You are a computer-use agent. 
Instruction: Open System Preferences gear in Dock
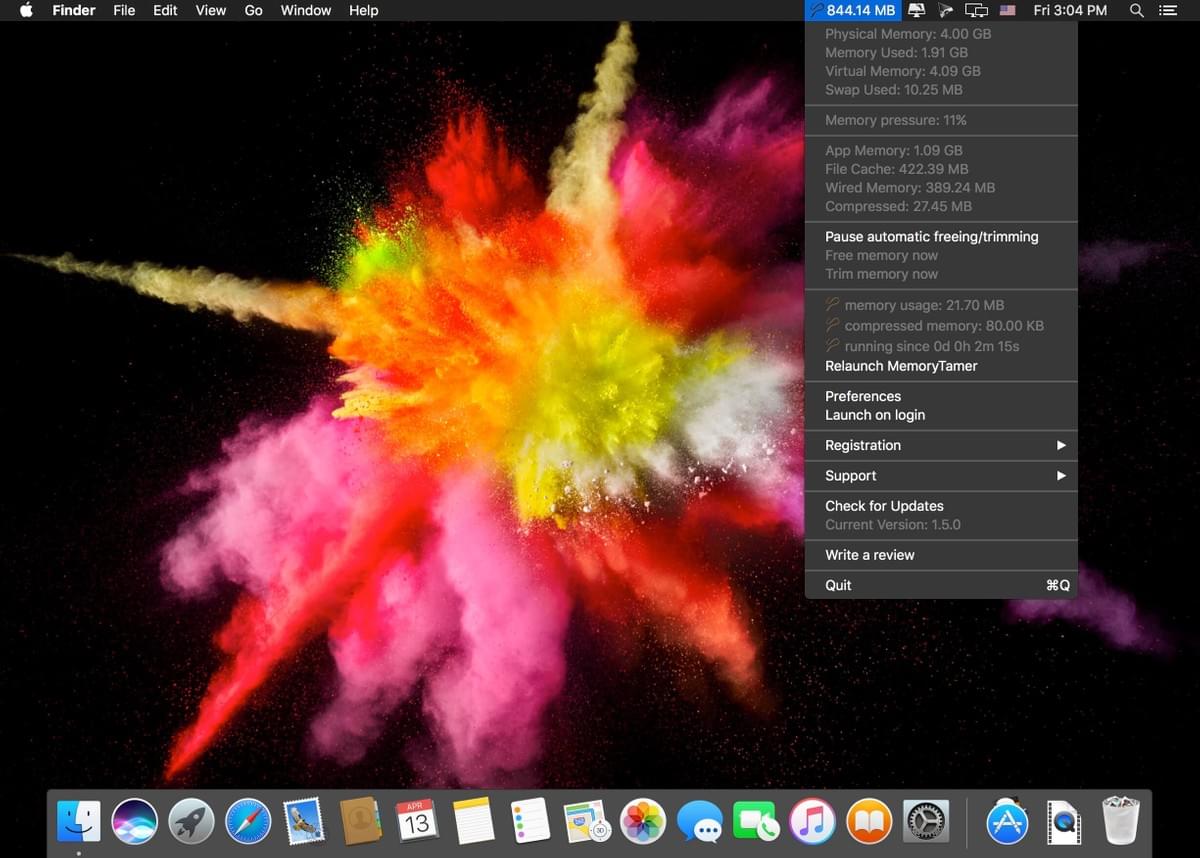[x=925, y=822]
